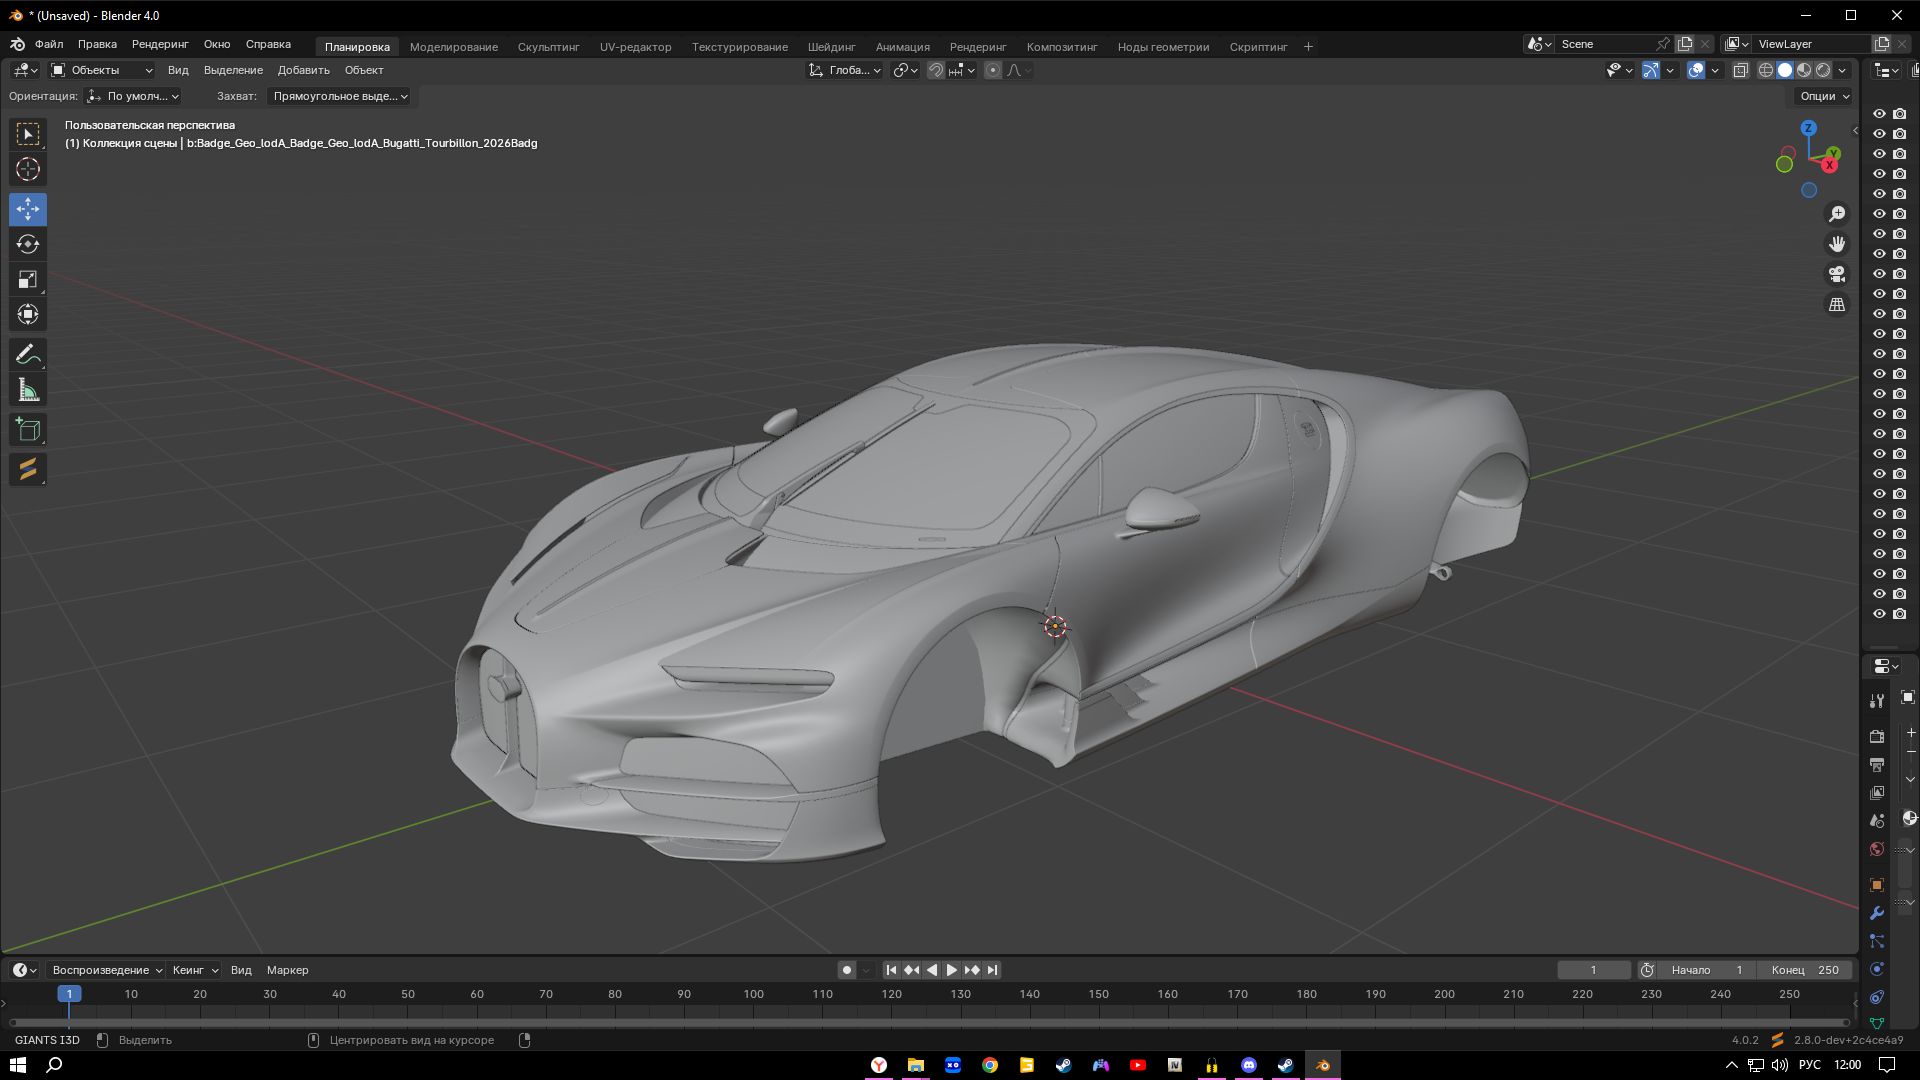
Task: Expand the Ориентация По умолч dropdown
Action: tap(134, 96)
